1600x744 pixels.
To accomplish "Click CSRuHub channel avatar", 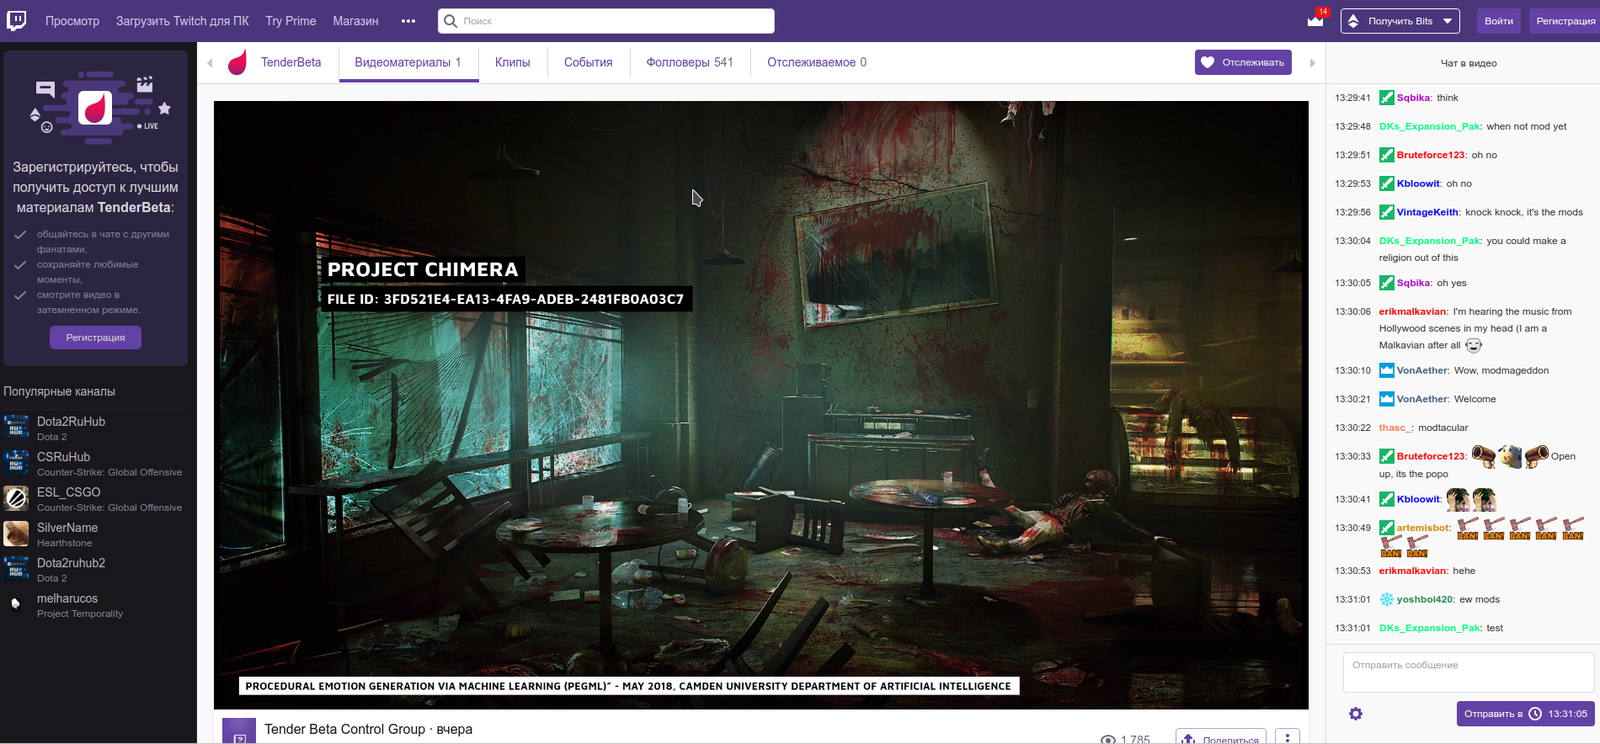I will [x=16, y=463].
